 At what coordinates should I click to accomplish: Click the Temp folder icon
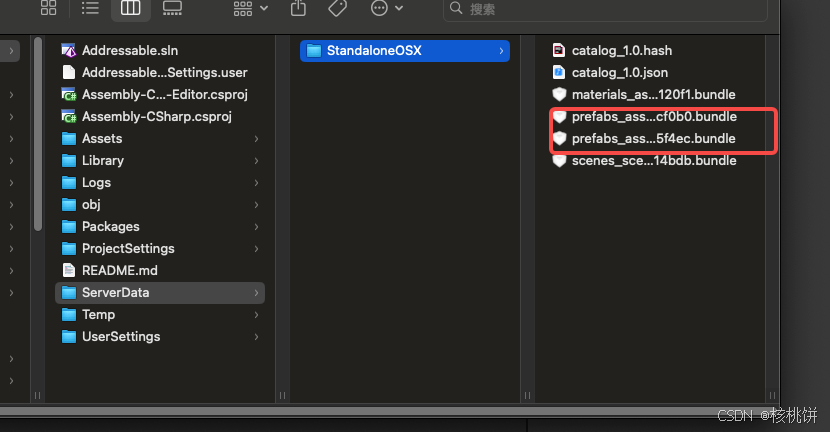[69, 314]
